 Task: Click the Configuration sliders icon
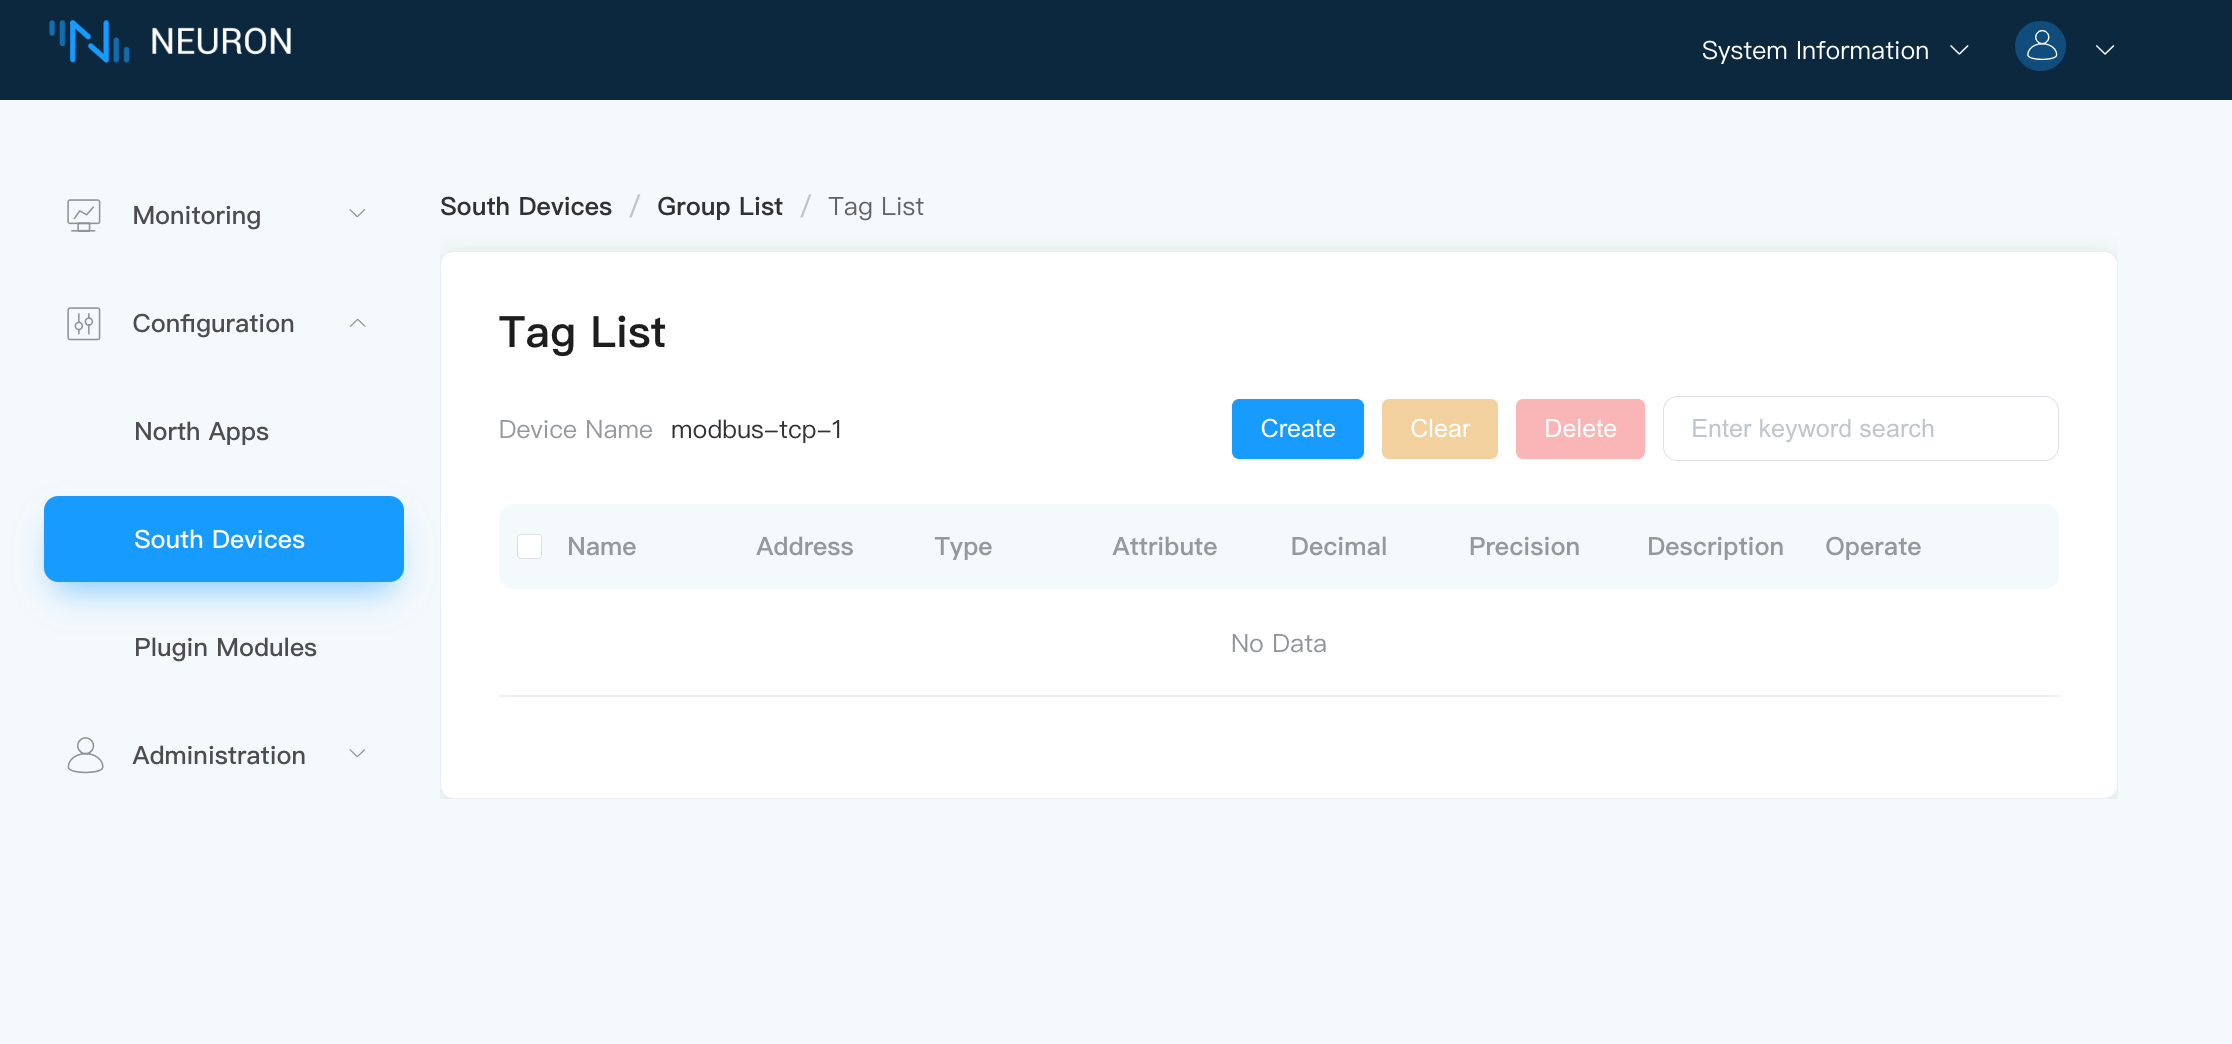click(x=85, y=323)
